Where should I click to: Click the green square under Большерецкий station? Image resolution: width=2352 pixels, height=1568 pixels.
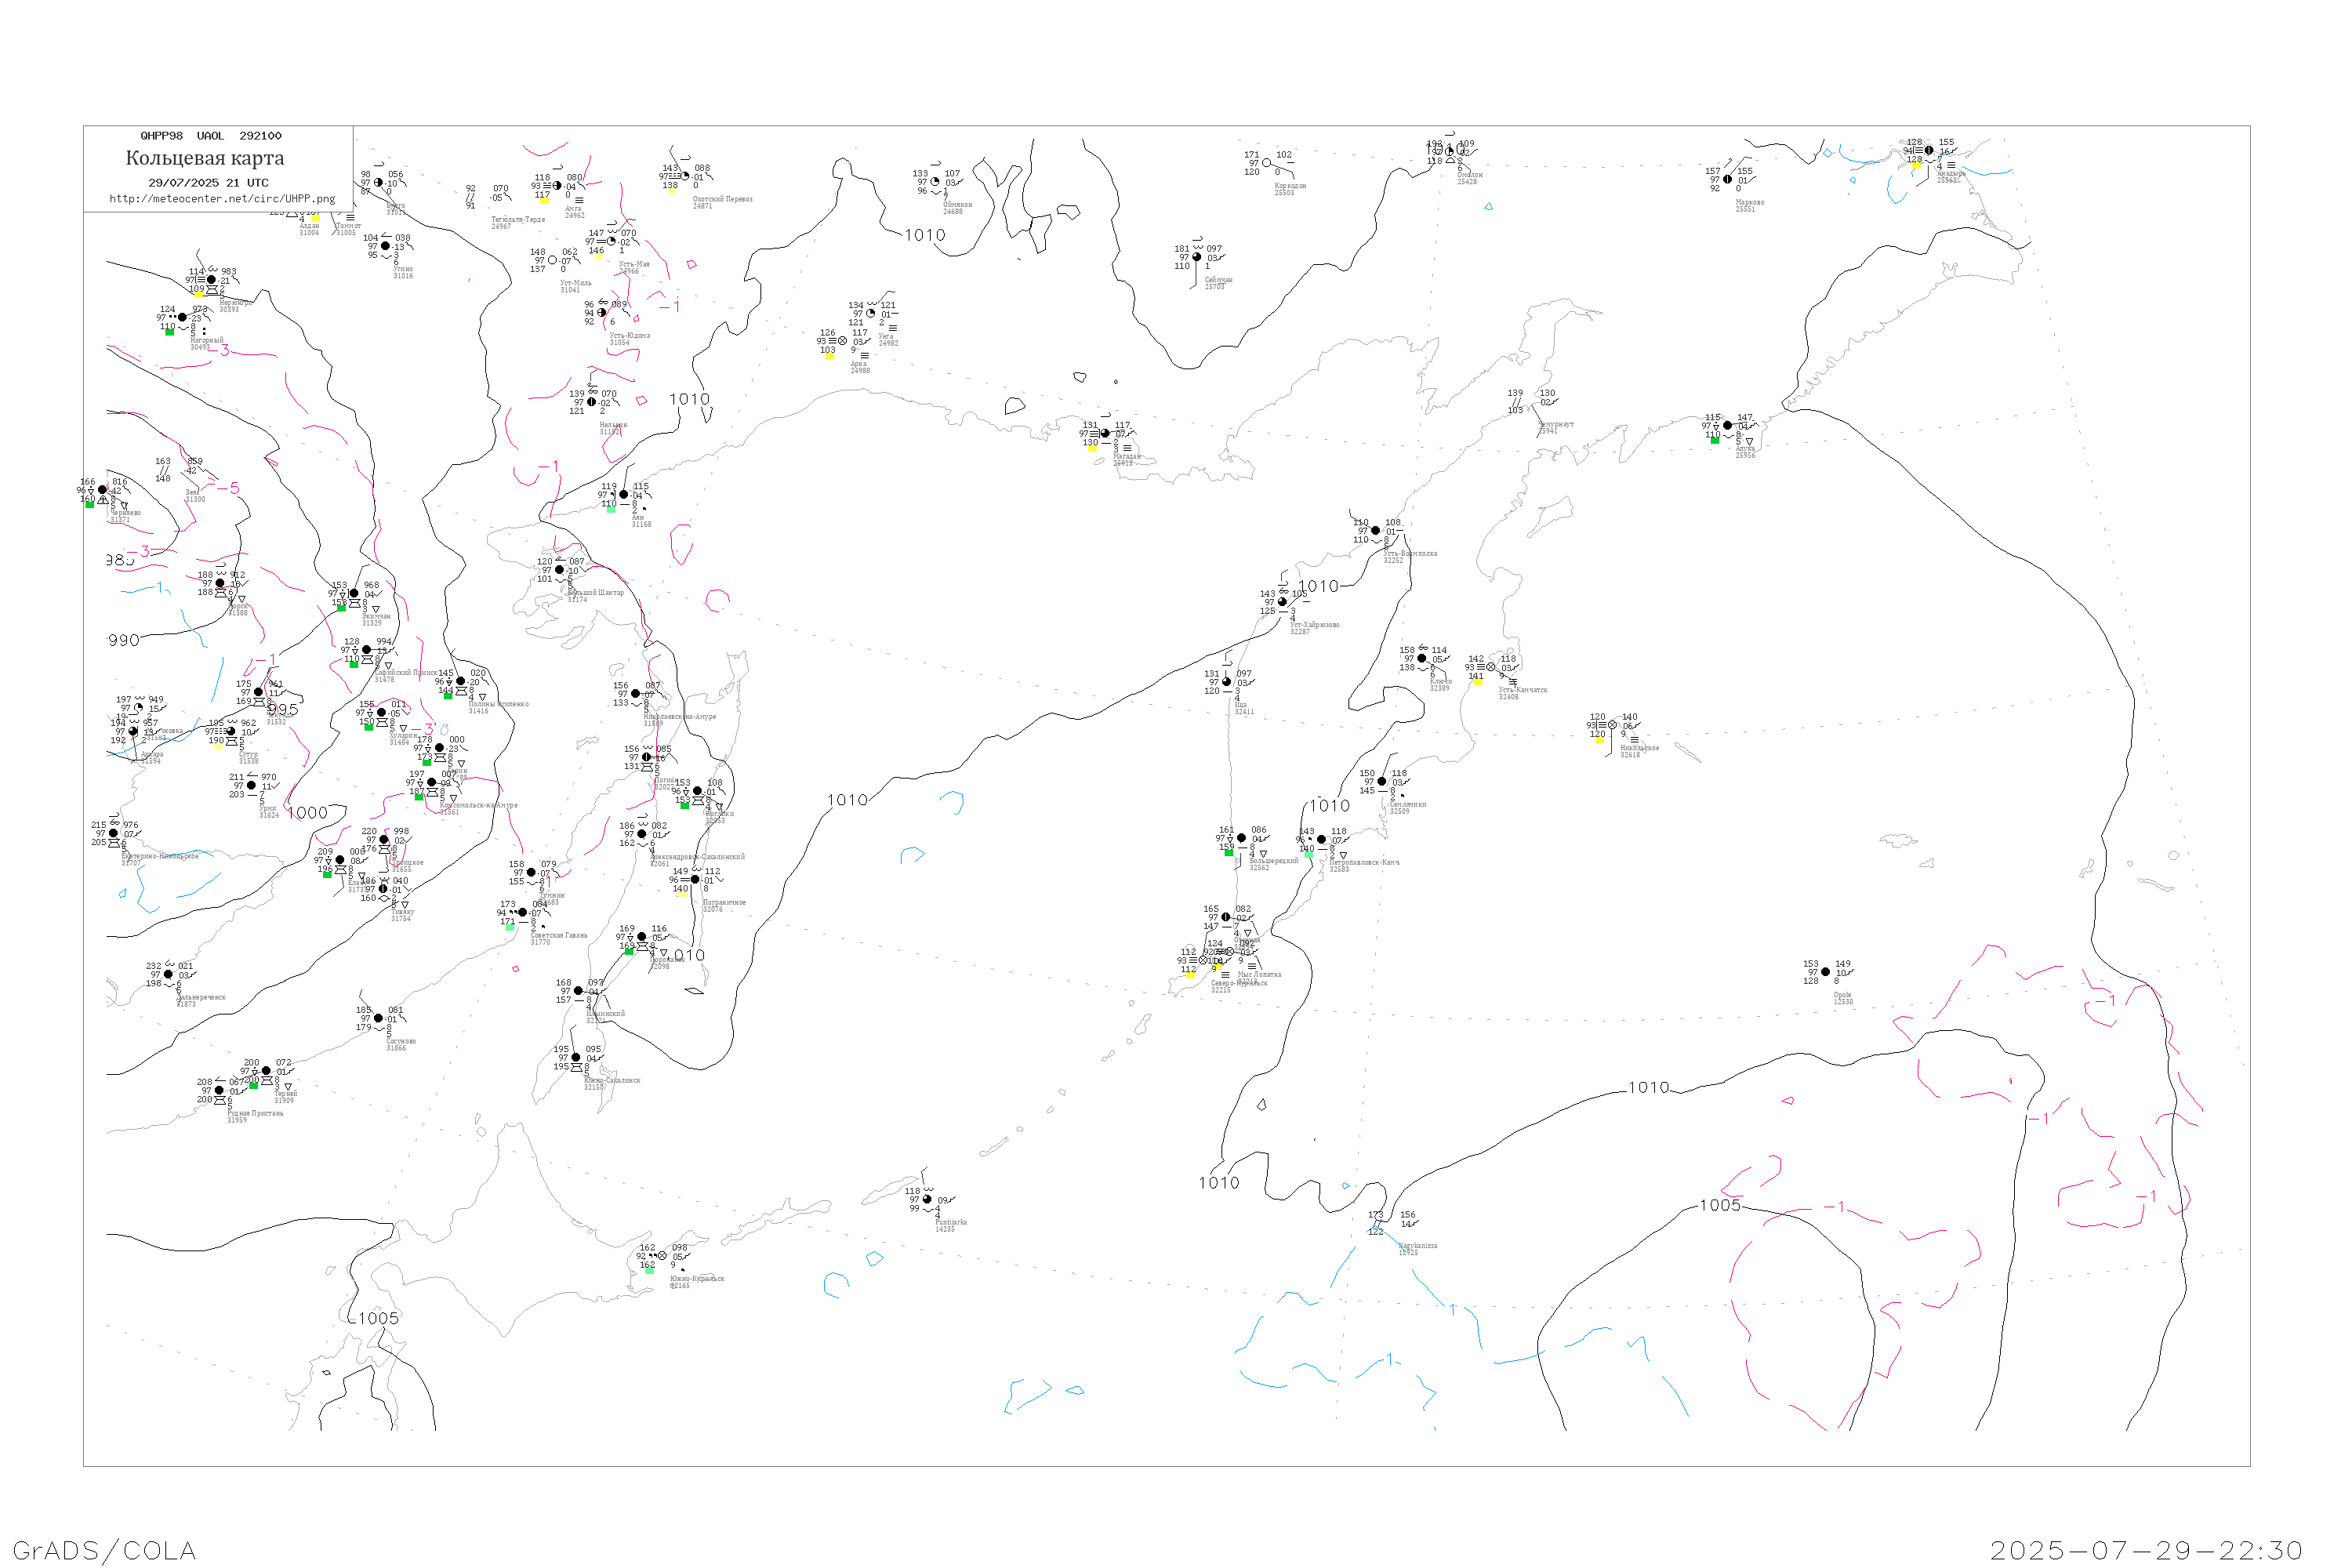[x=1229, y=853]
